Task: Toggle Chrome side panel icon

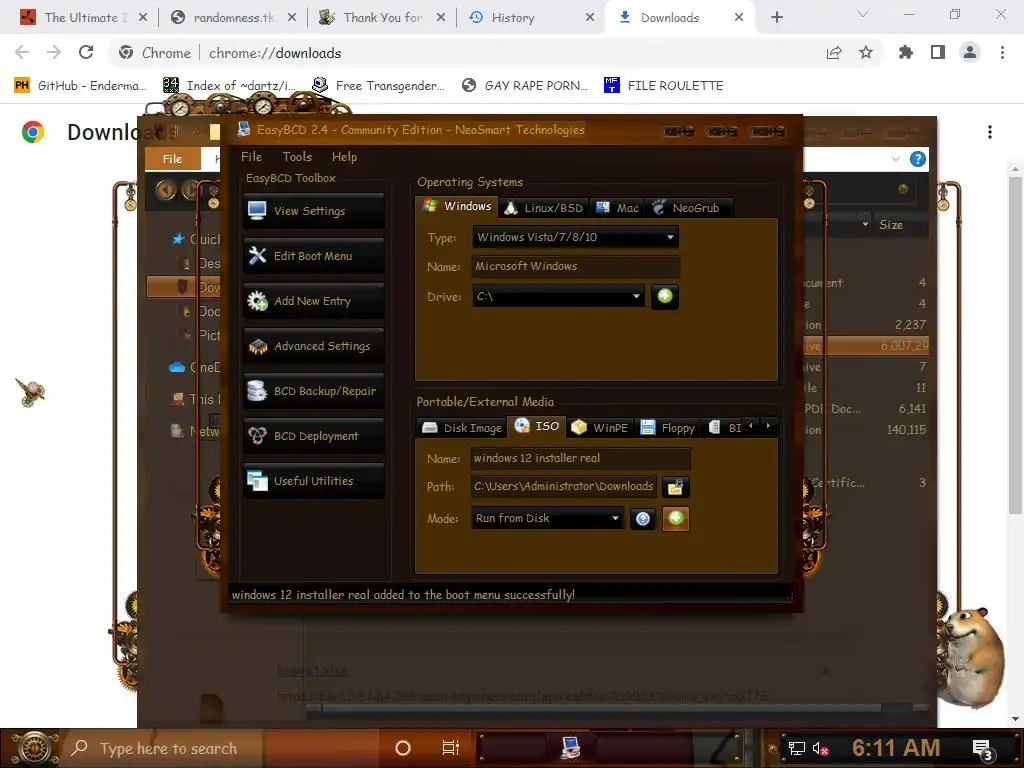Action: tap(938, 52)
